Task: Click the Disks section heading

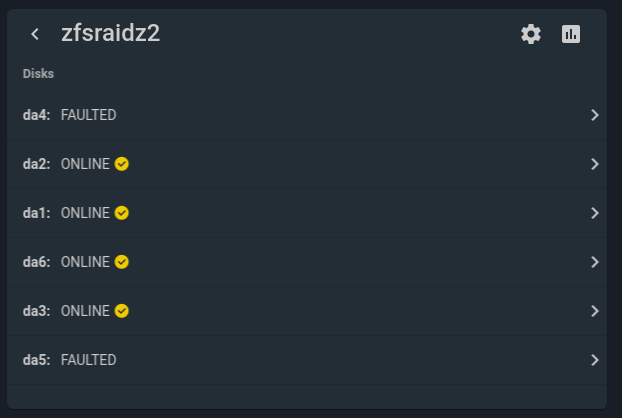Action: click(x=38, y=74)
